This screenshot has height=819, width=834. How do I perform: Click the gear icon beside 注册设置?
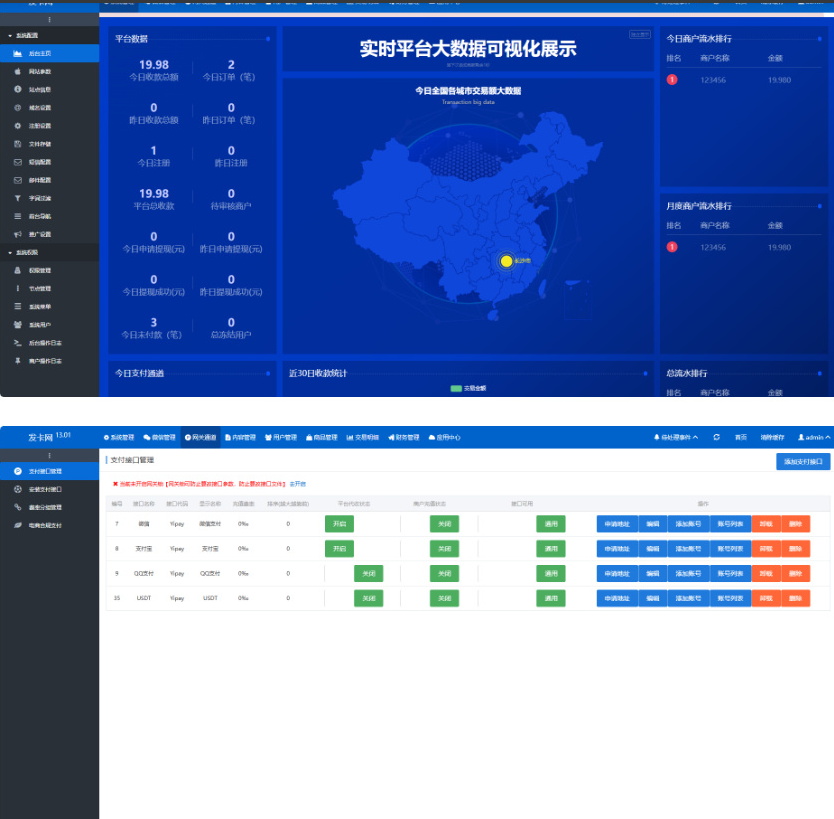[x=18, y=126]
